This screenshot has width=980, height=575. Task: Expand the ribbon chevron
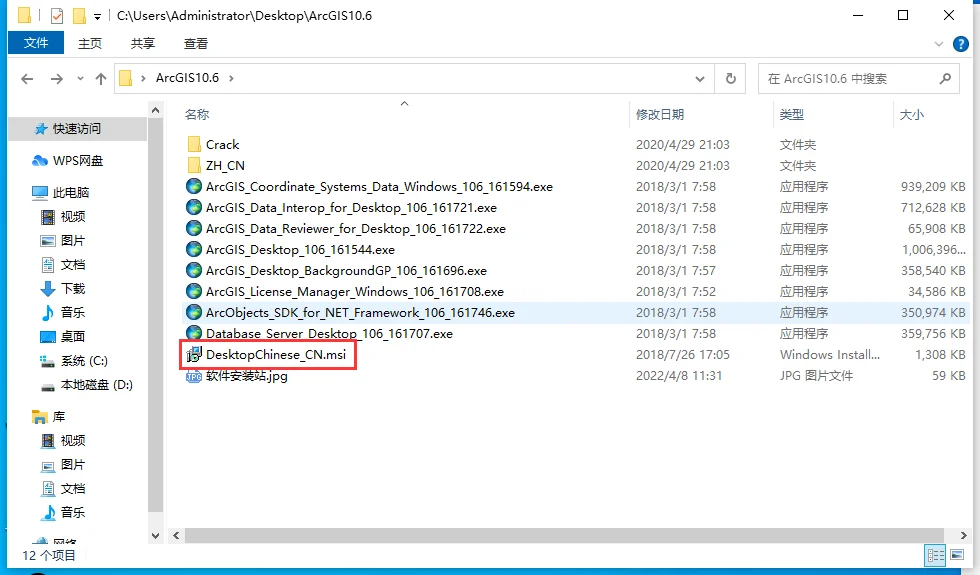tap(938, 44)
